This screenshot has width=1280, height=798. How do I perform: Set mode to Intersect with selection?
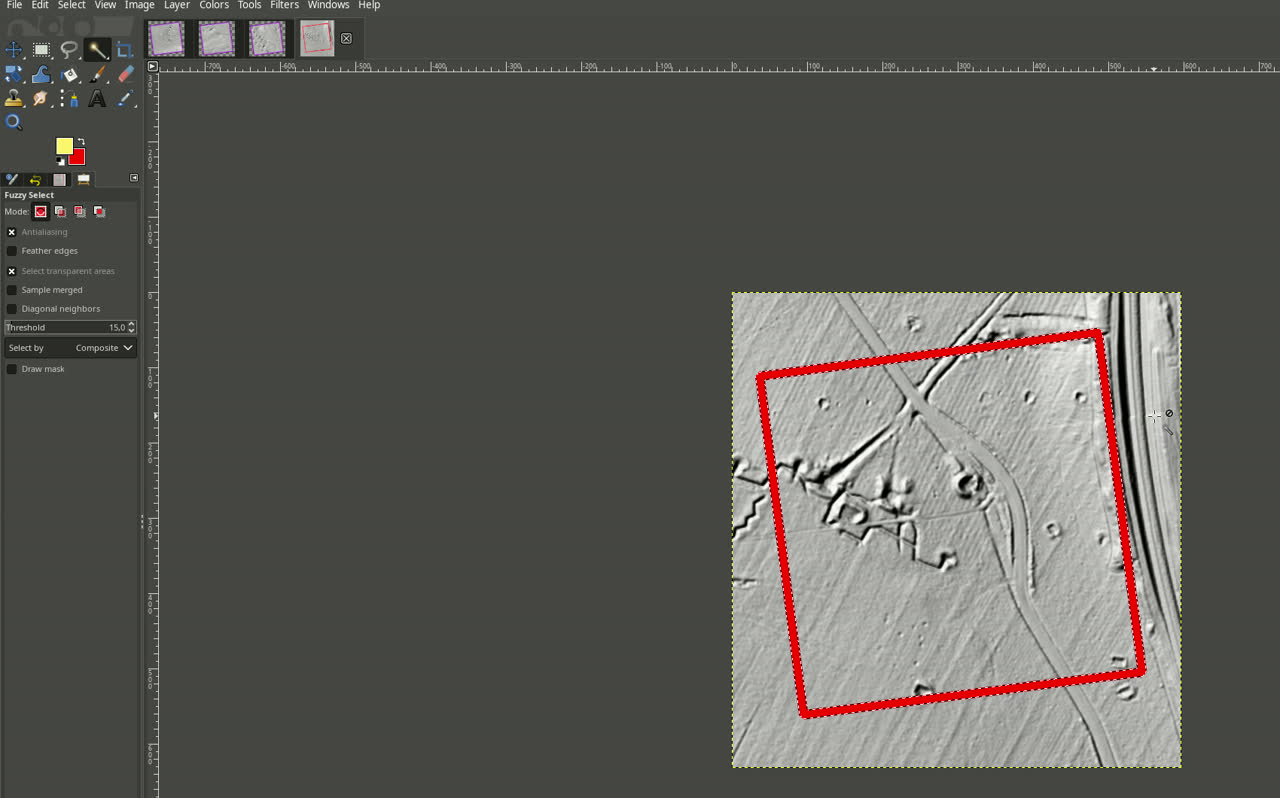[x=99, y=211]
